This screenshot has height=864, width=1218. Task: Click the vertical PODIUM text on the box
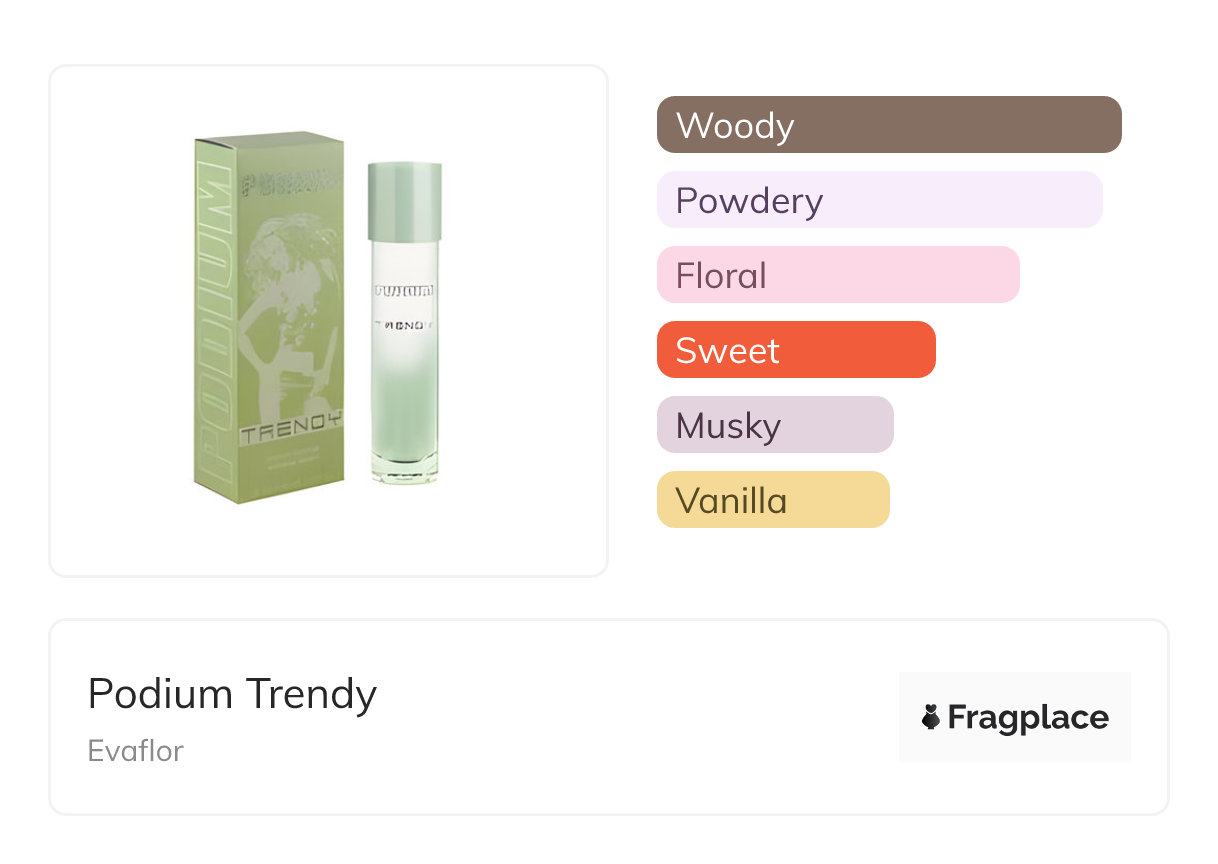click(212, 320)
